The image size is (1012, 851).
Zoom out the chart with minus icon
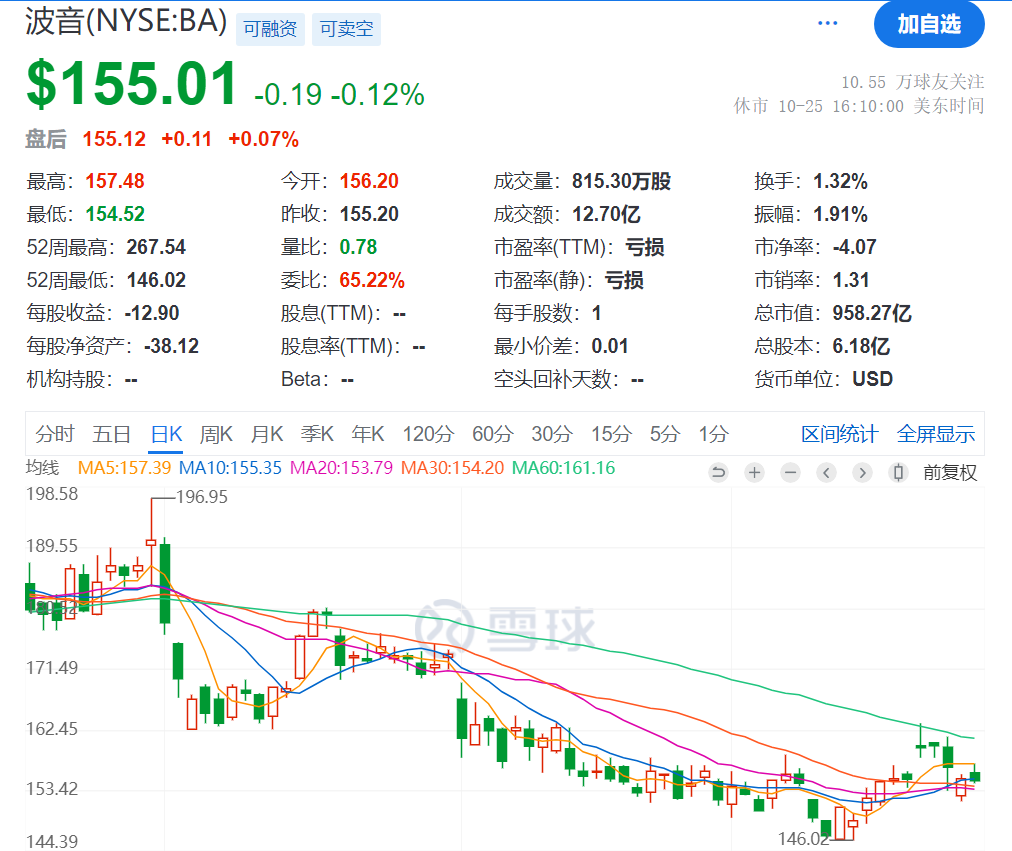790,473
